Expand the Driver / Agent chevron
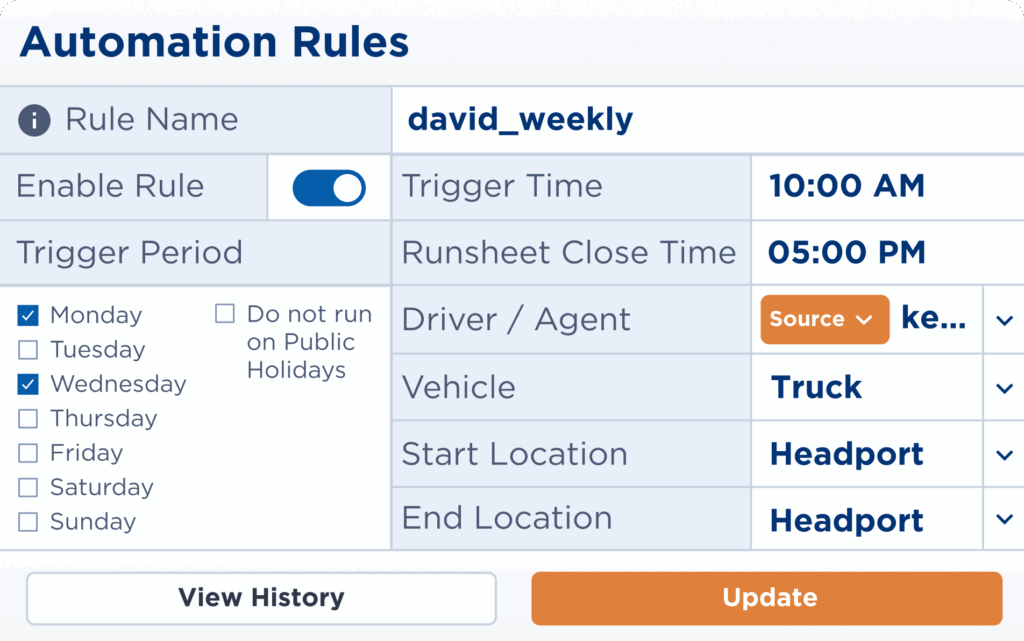 [1004, 321]
